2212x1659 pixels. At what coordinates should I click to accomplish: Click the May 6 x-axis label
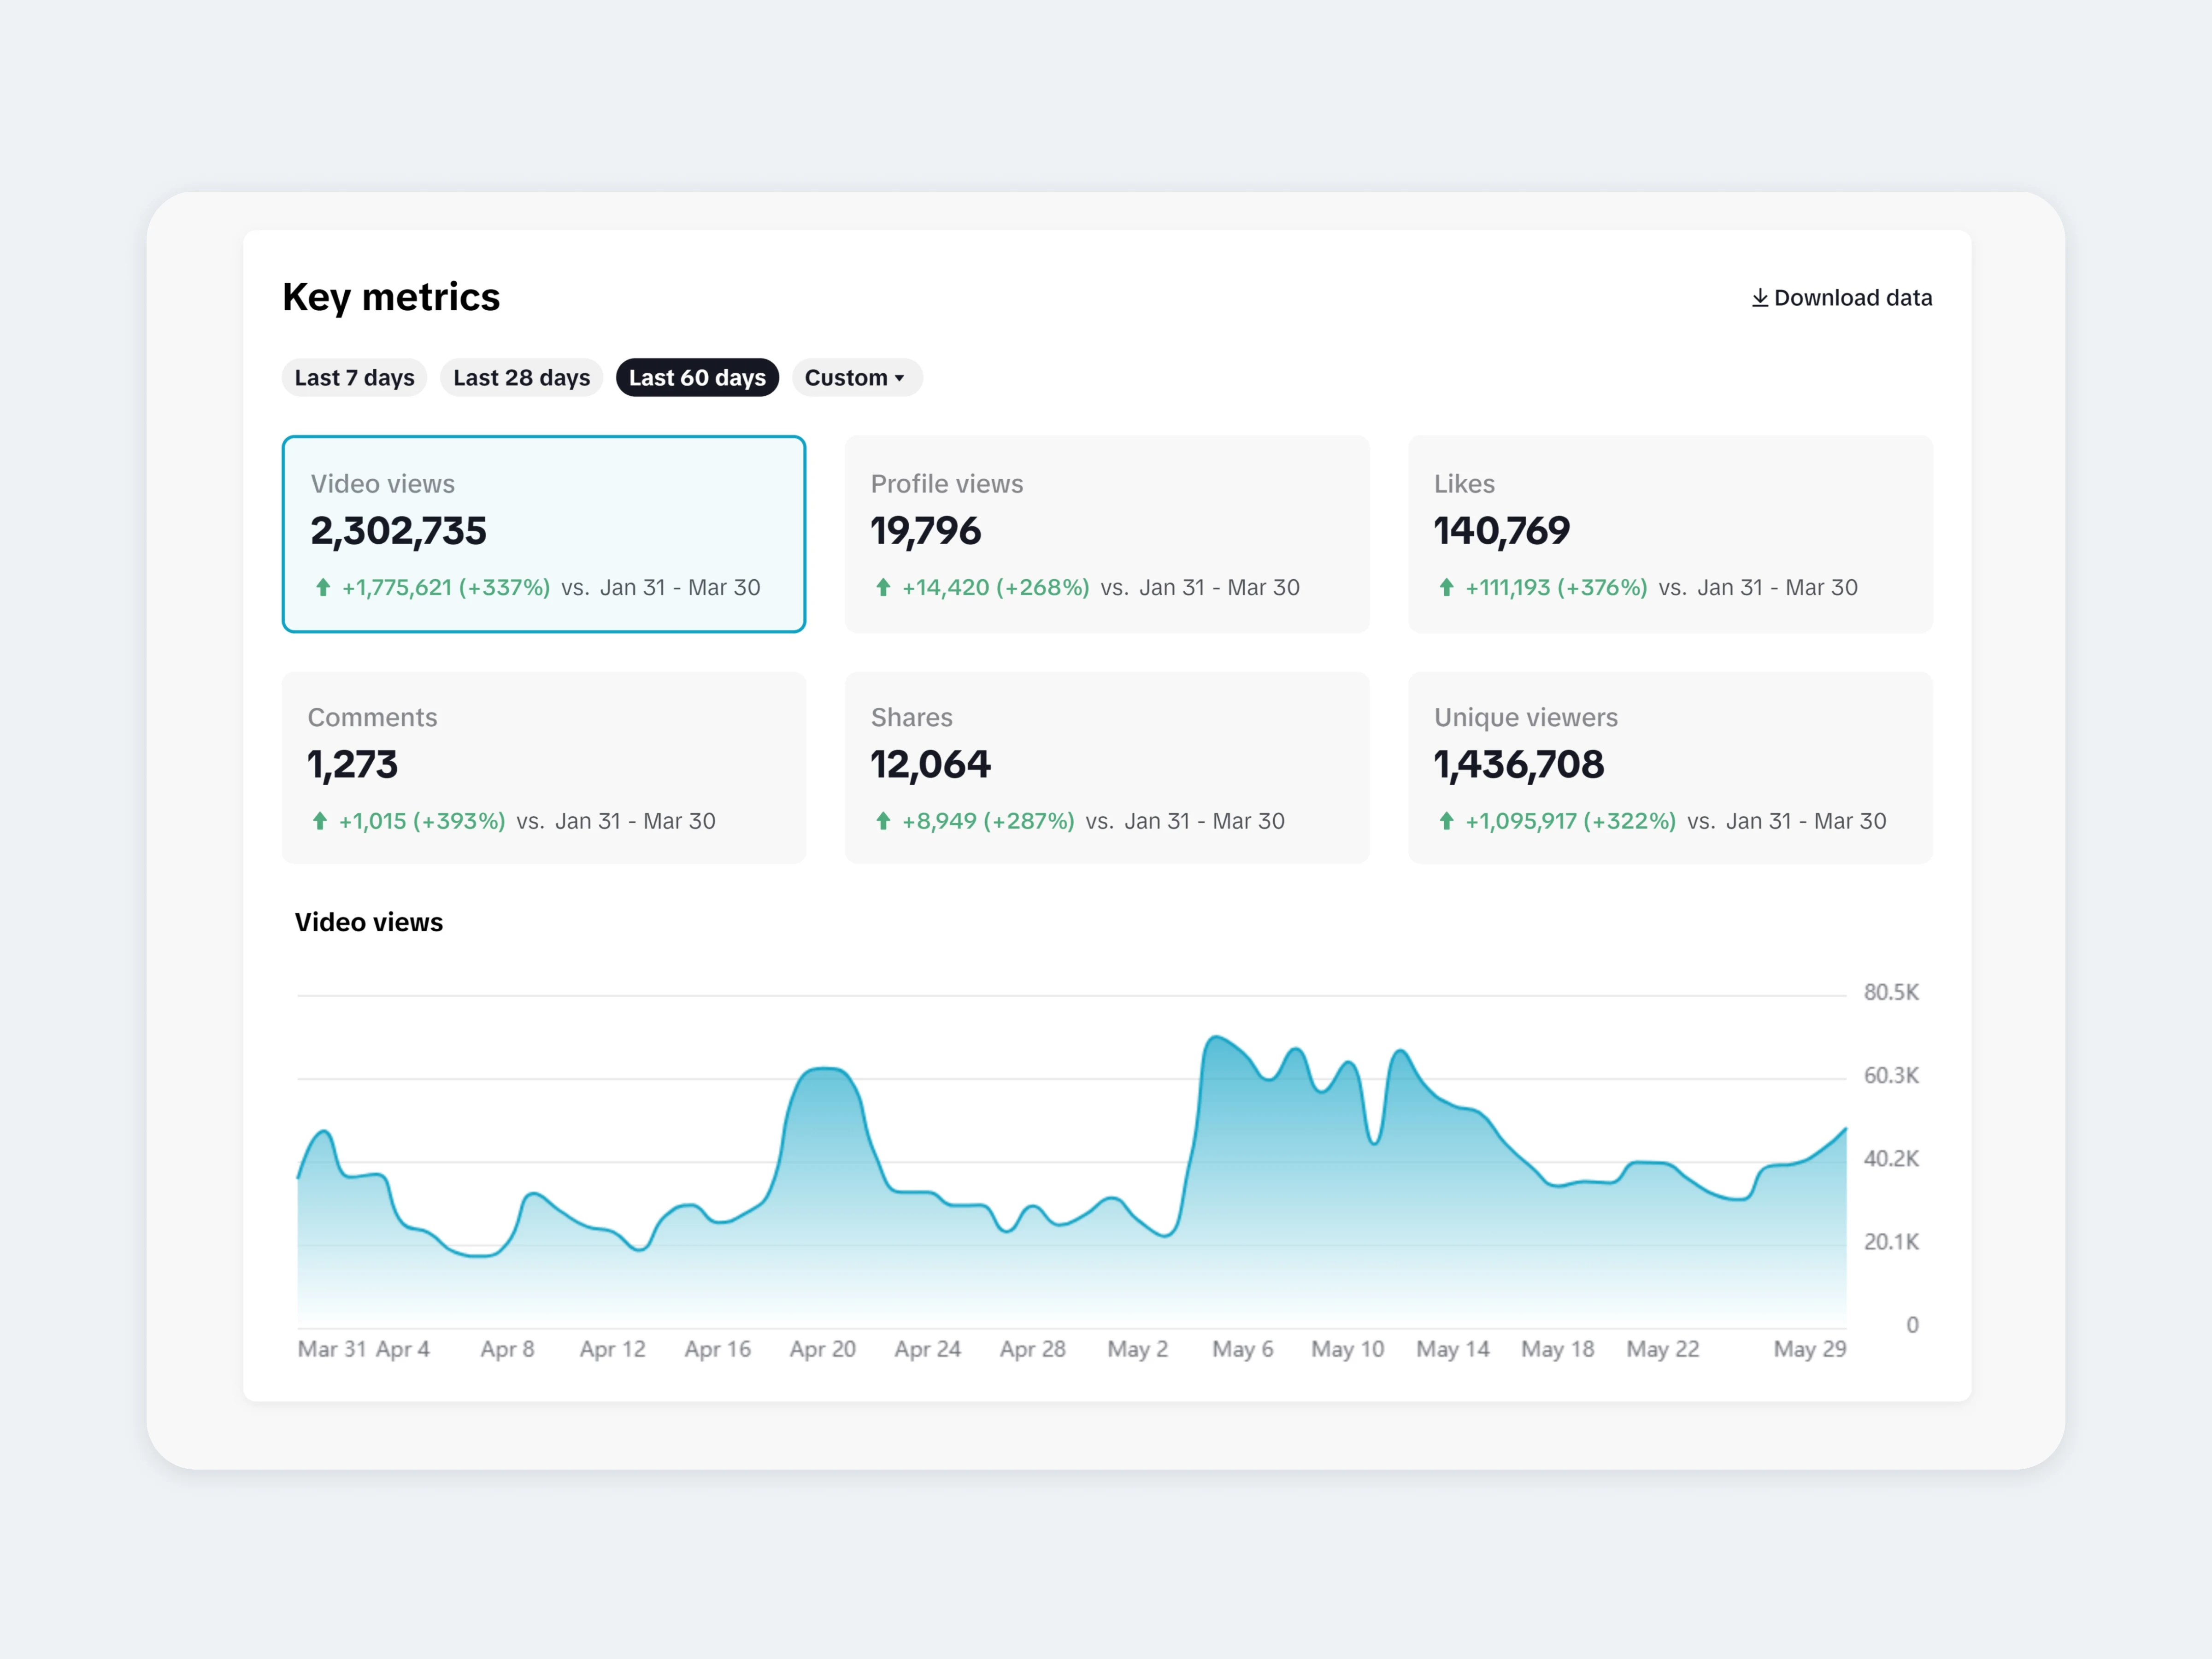click(1243, 1350)
